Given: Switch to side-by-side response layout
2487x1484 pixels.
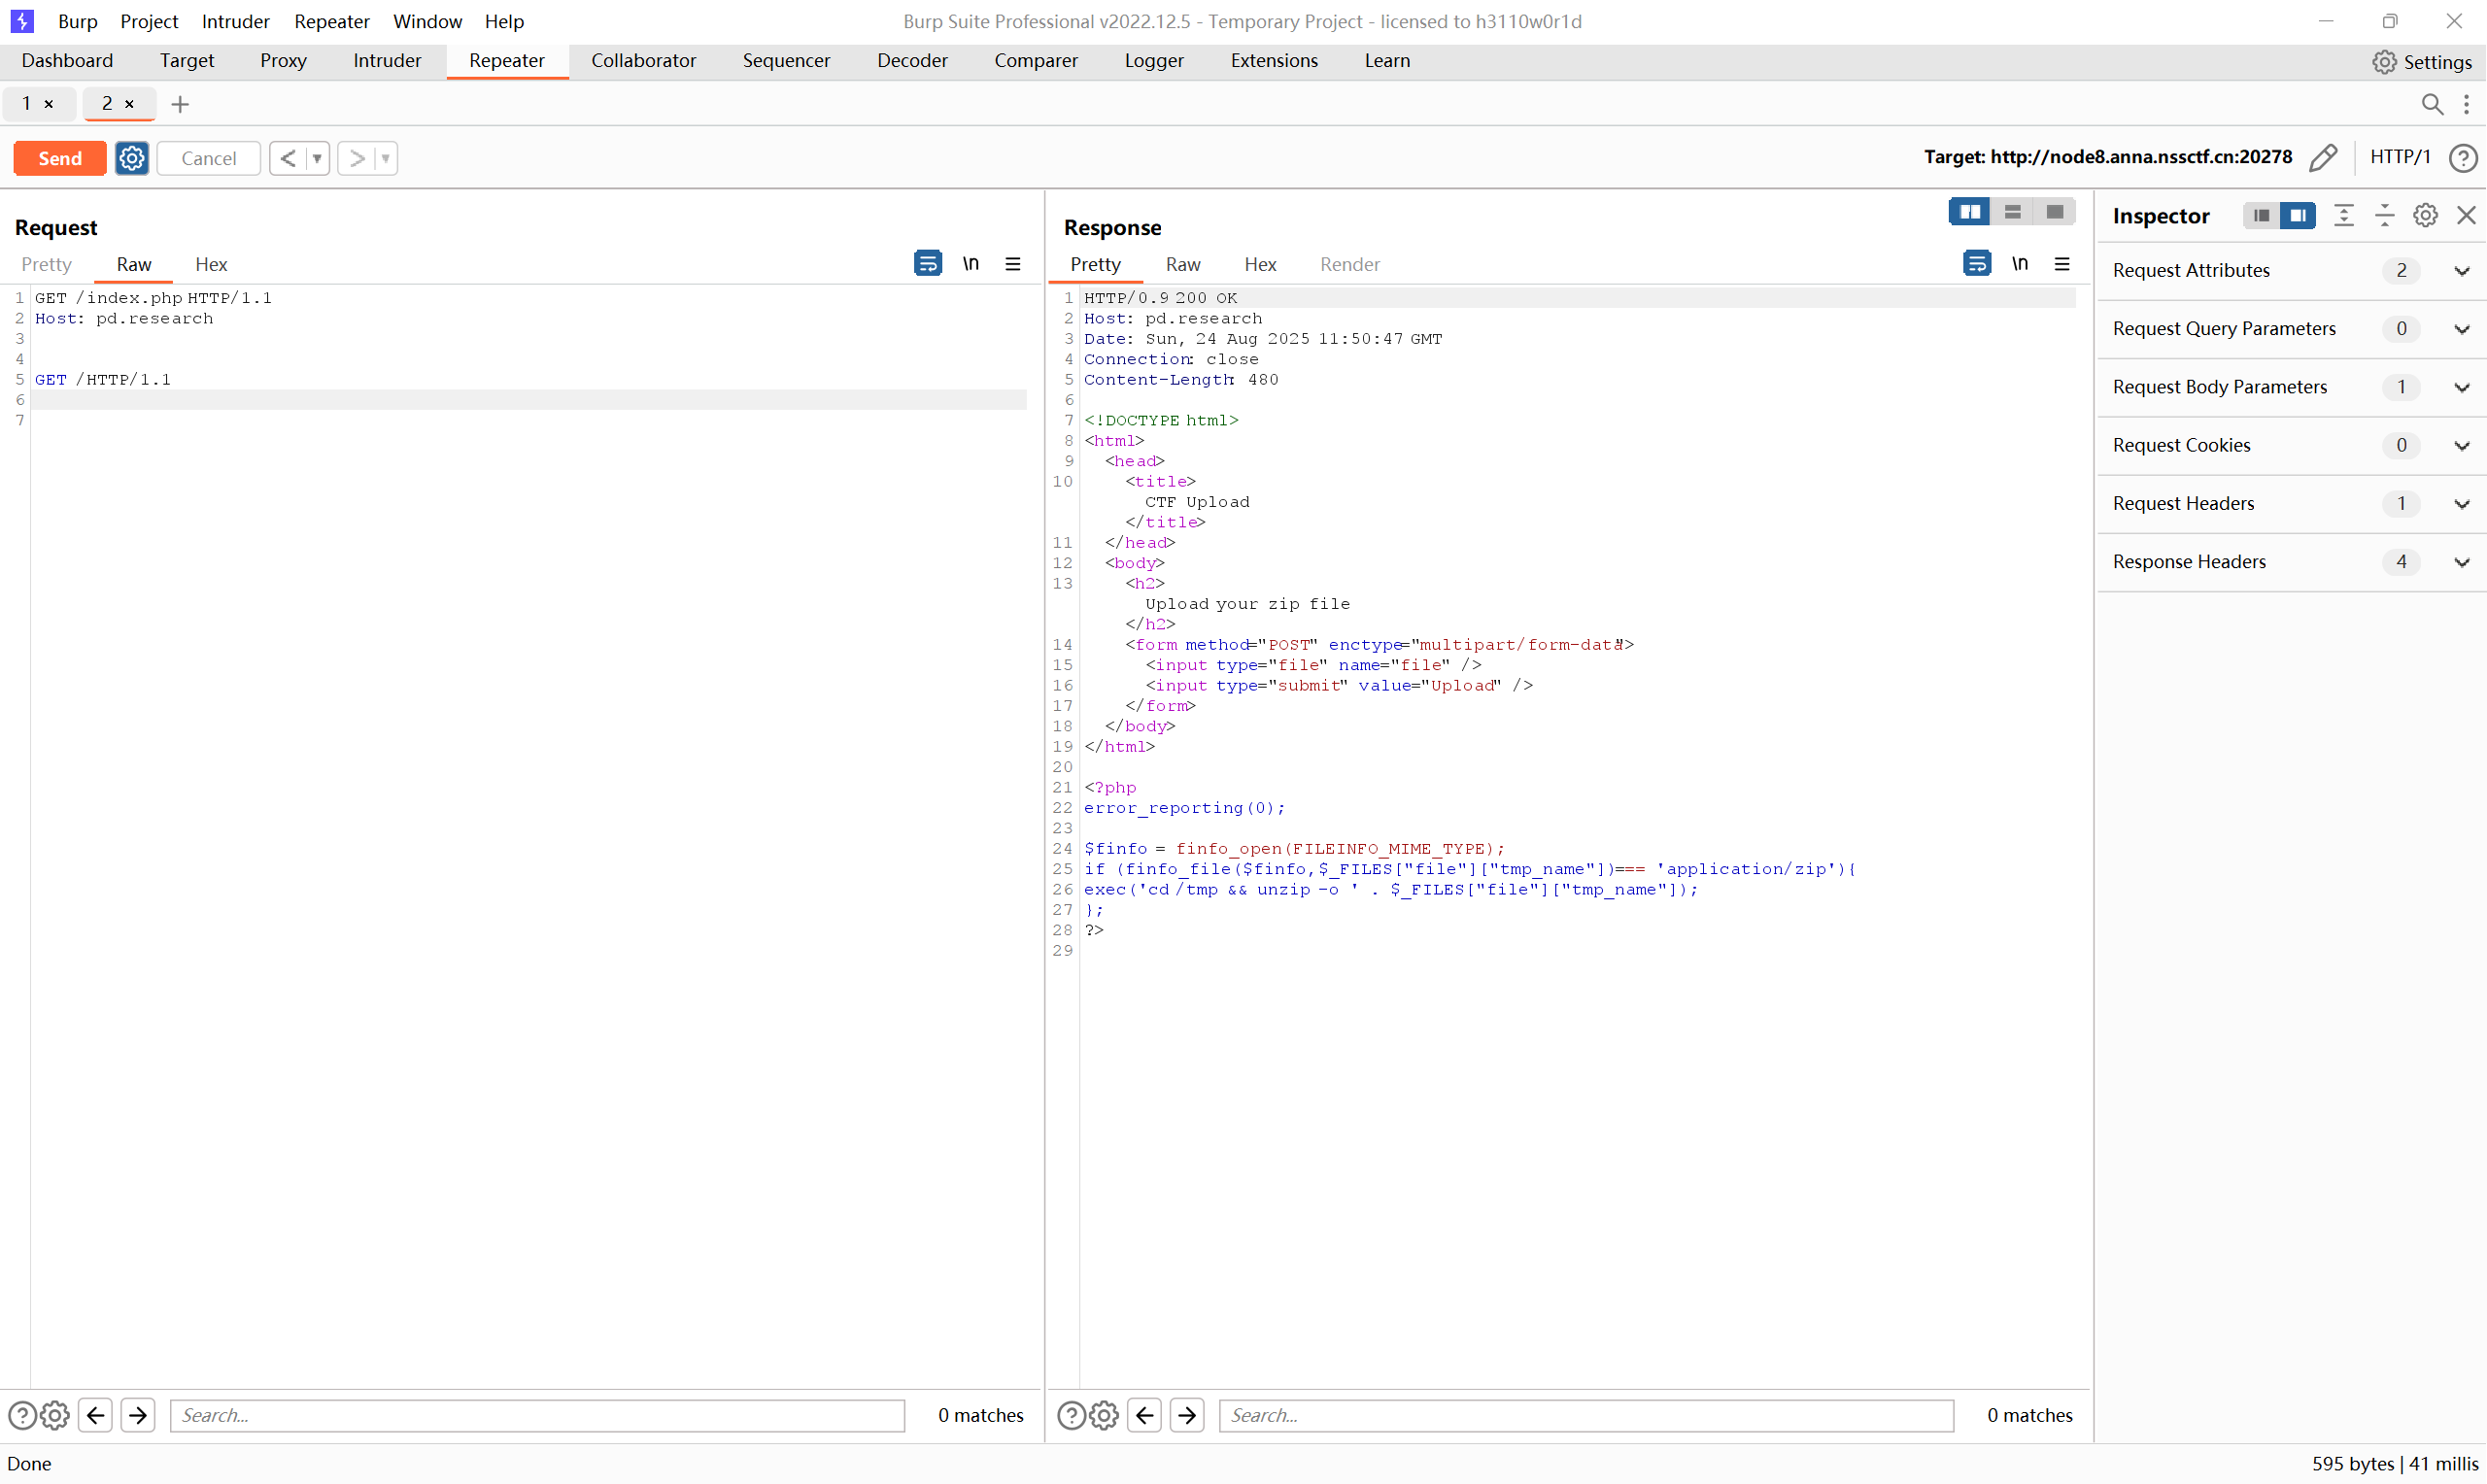Looking at the screenshot, I should (x=1969, y=212).
